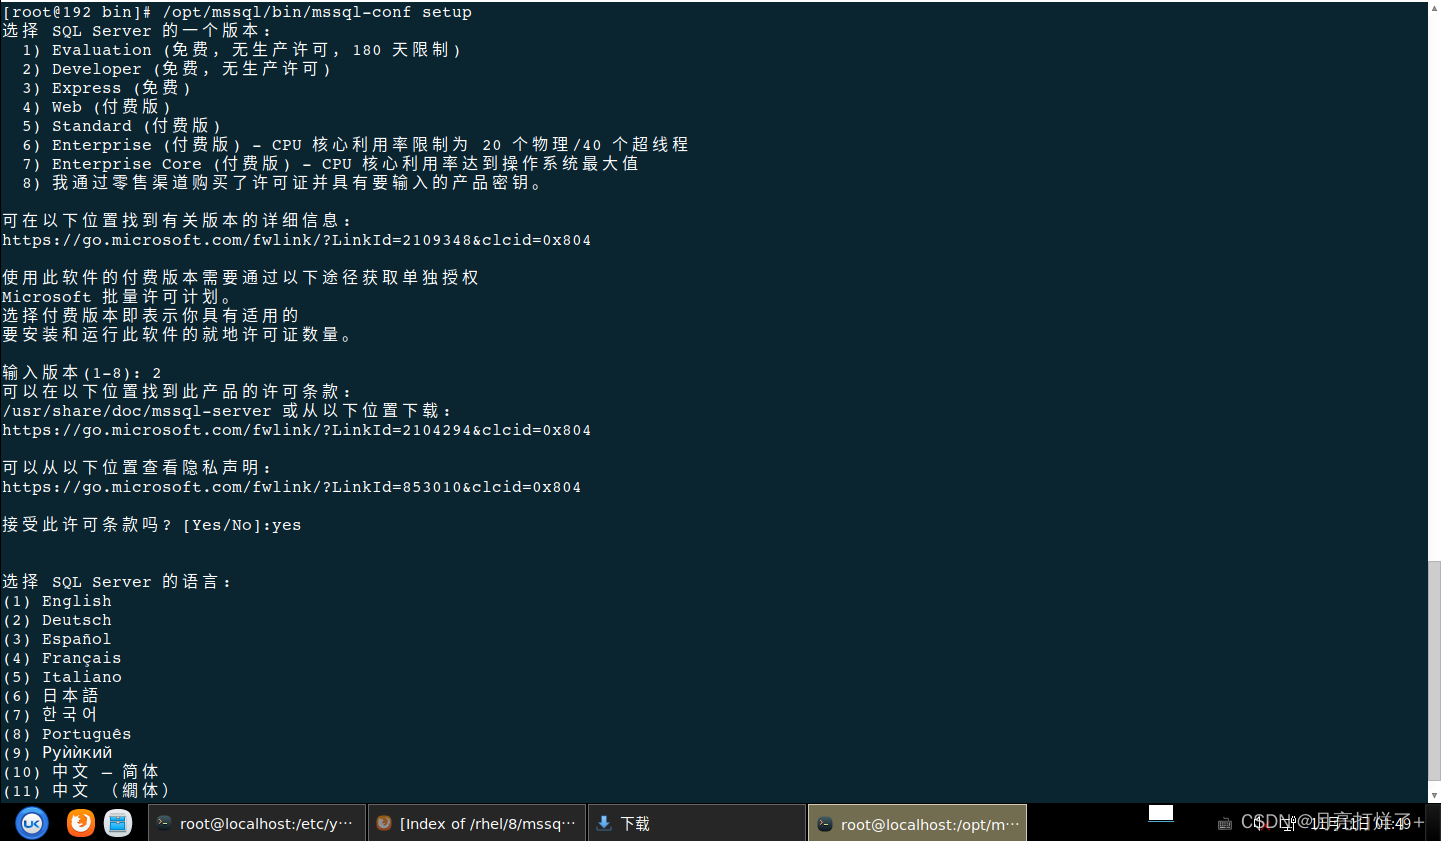1441x841 pixels.
Task: Click the '7) Enterprise Core' edition line
Action: click(330, 164)
